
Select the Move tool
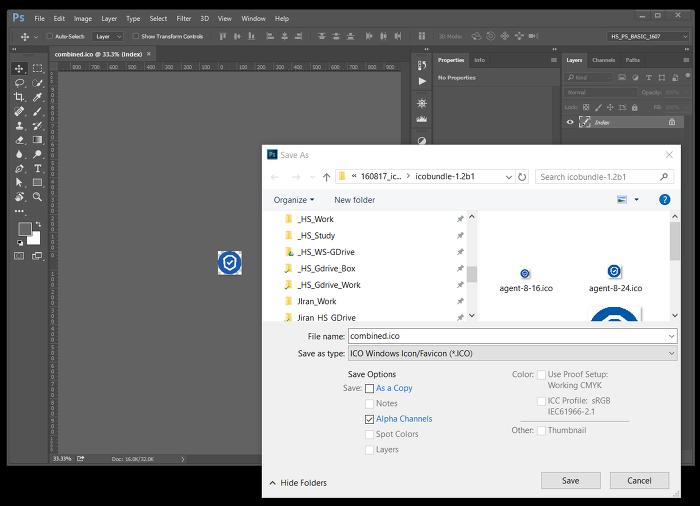click(x=19, y=68)
